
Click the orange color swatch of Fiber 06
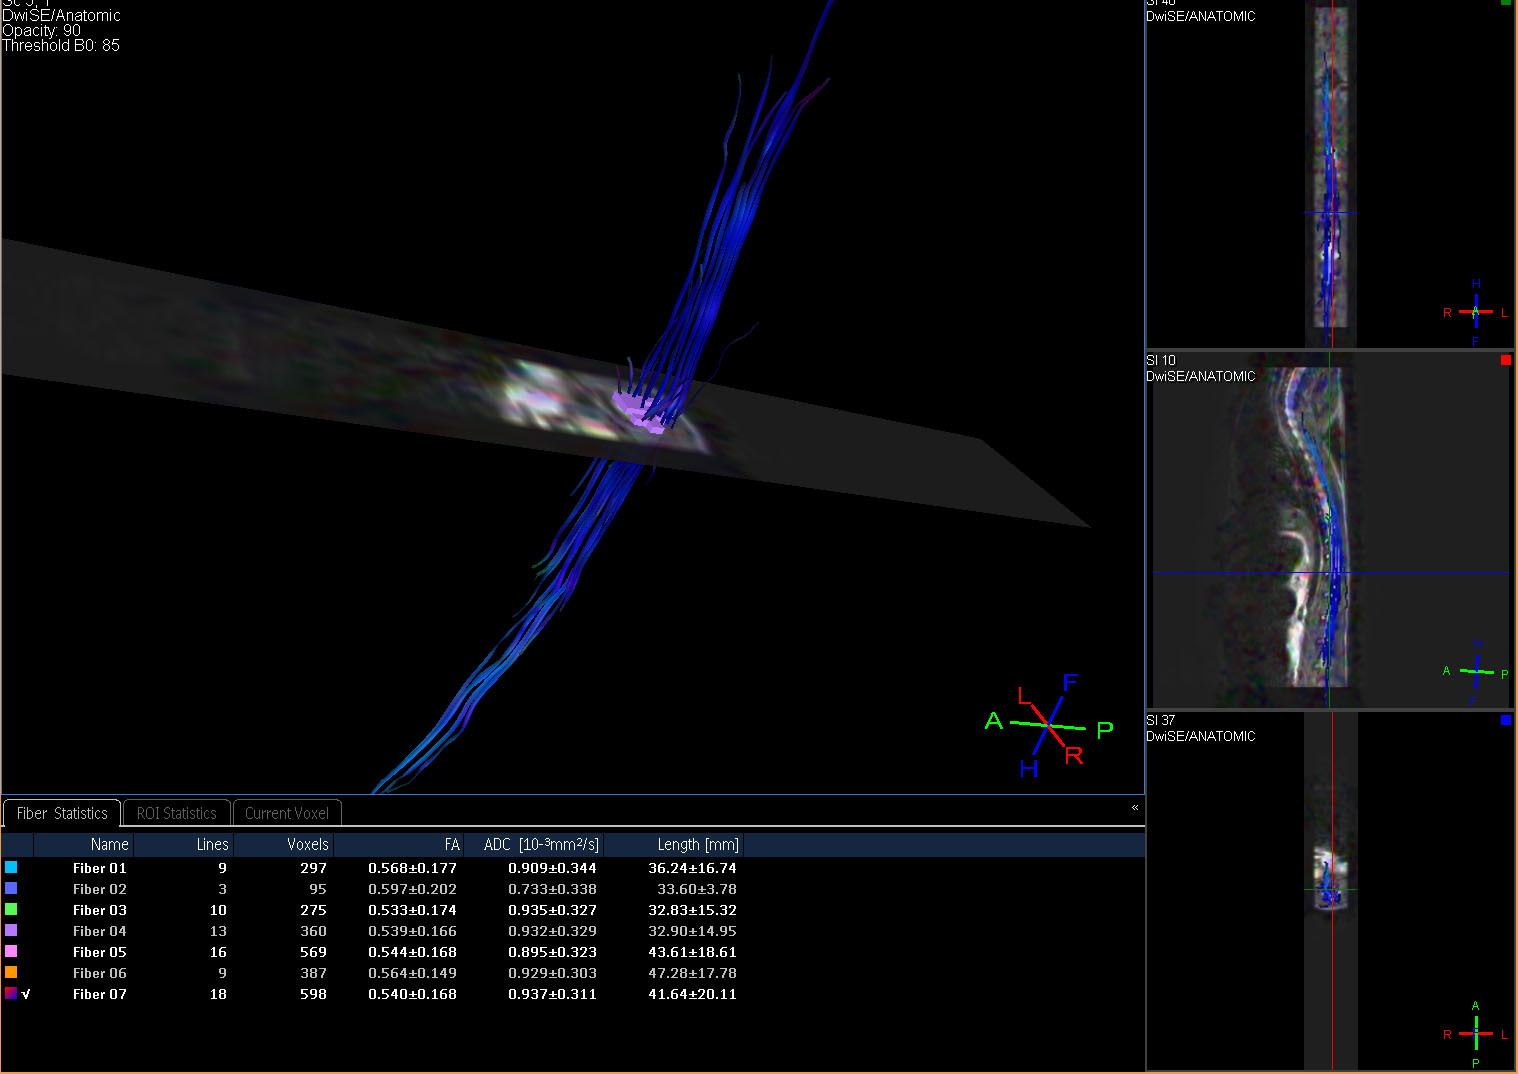coord(11,972)
